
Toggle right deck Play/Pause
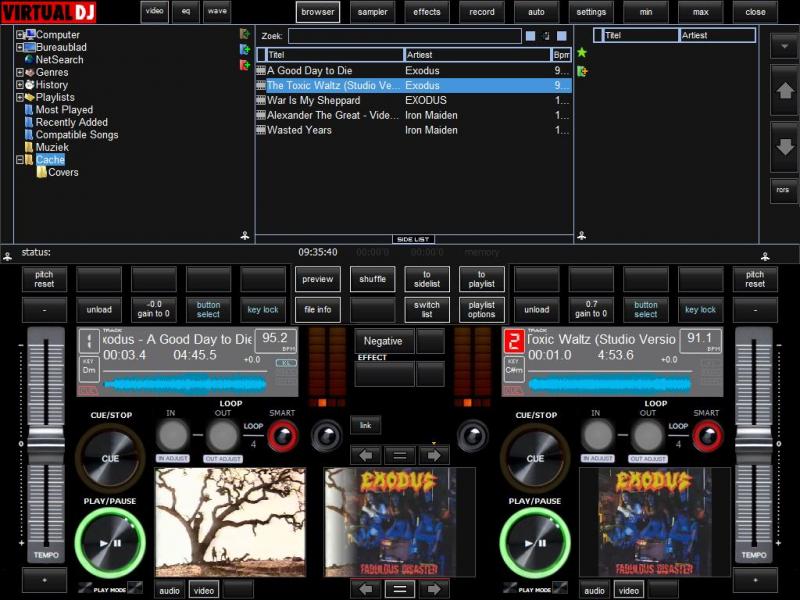coord(535,543)
